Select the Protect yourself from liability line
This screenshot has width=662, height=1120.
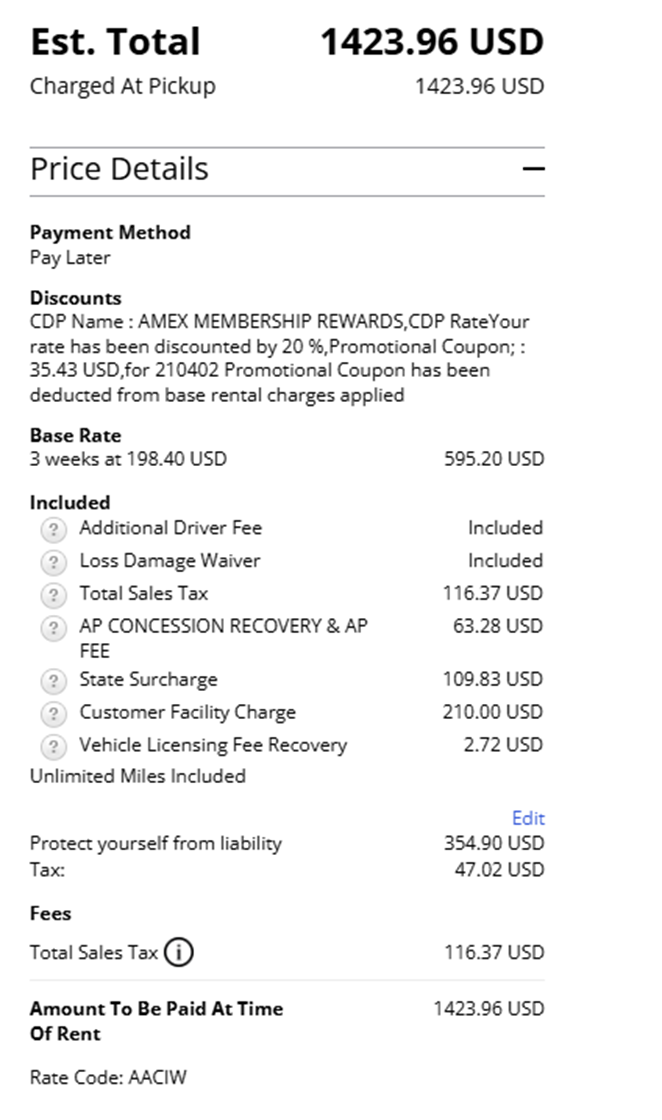(x=156, y=843)
